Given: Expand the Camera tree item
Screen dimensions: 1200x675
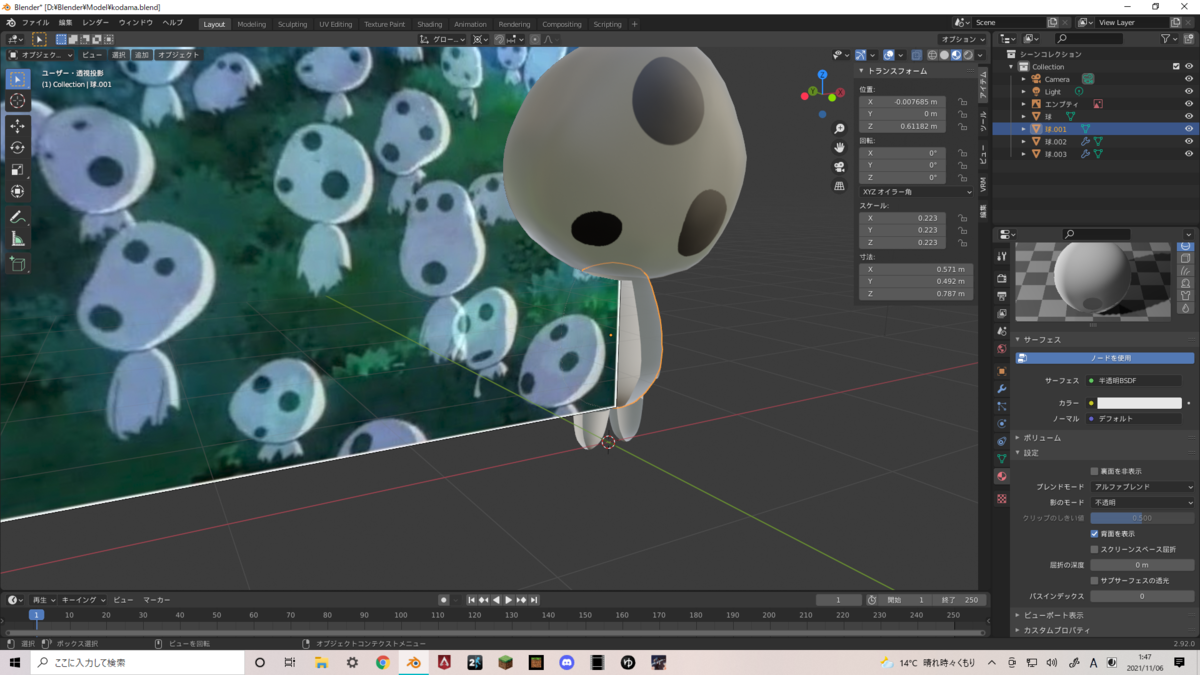Looking at the screenshot, I should (1024, 79).
